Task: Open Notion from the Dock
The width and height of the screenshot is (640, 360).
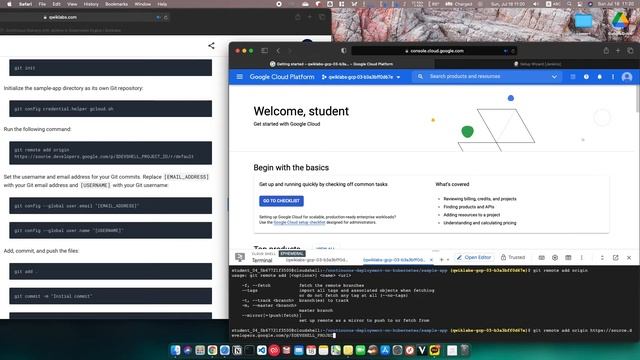Action: pos(237,350)
